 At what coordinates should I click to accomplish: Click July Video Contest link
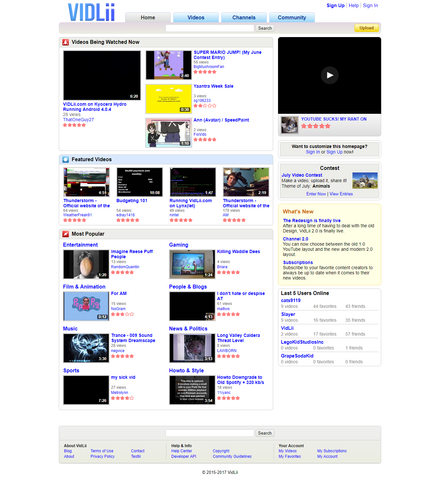(x=302, y=175)
